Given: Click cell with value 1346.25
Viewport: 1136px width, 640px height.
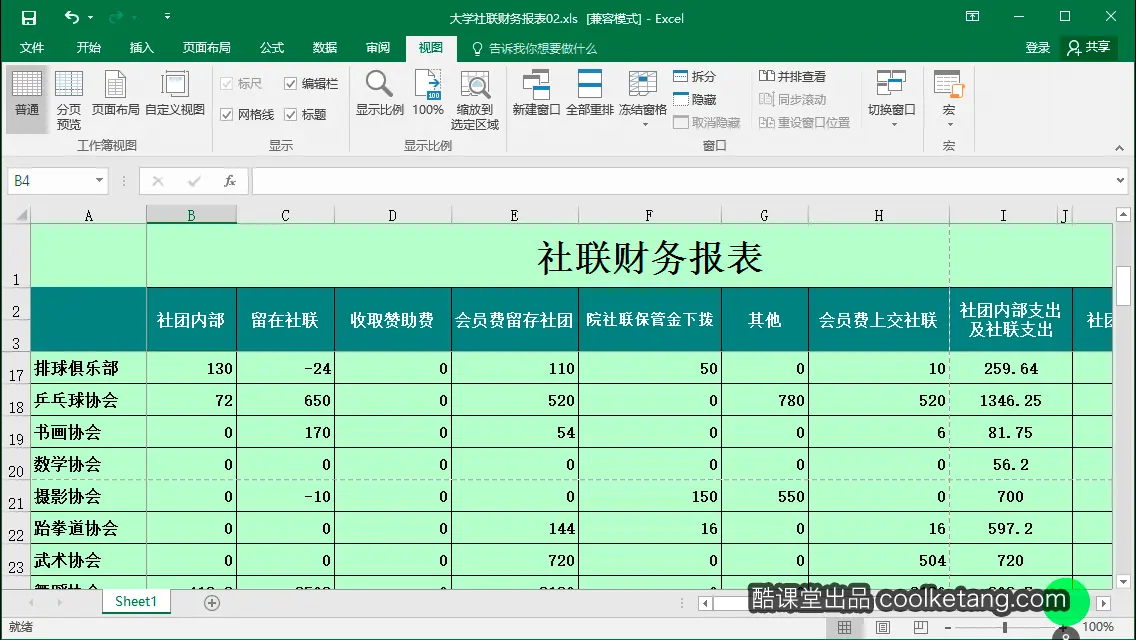Looking at the screenshot, I should pos(1011,400).
